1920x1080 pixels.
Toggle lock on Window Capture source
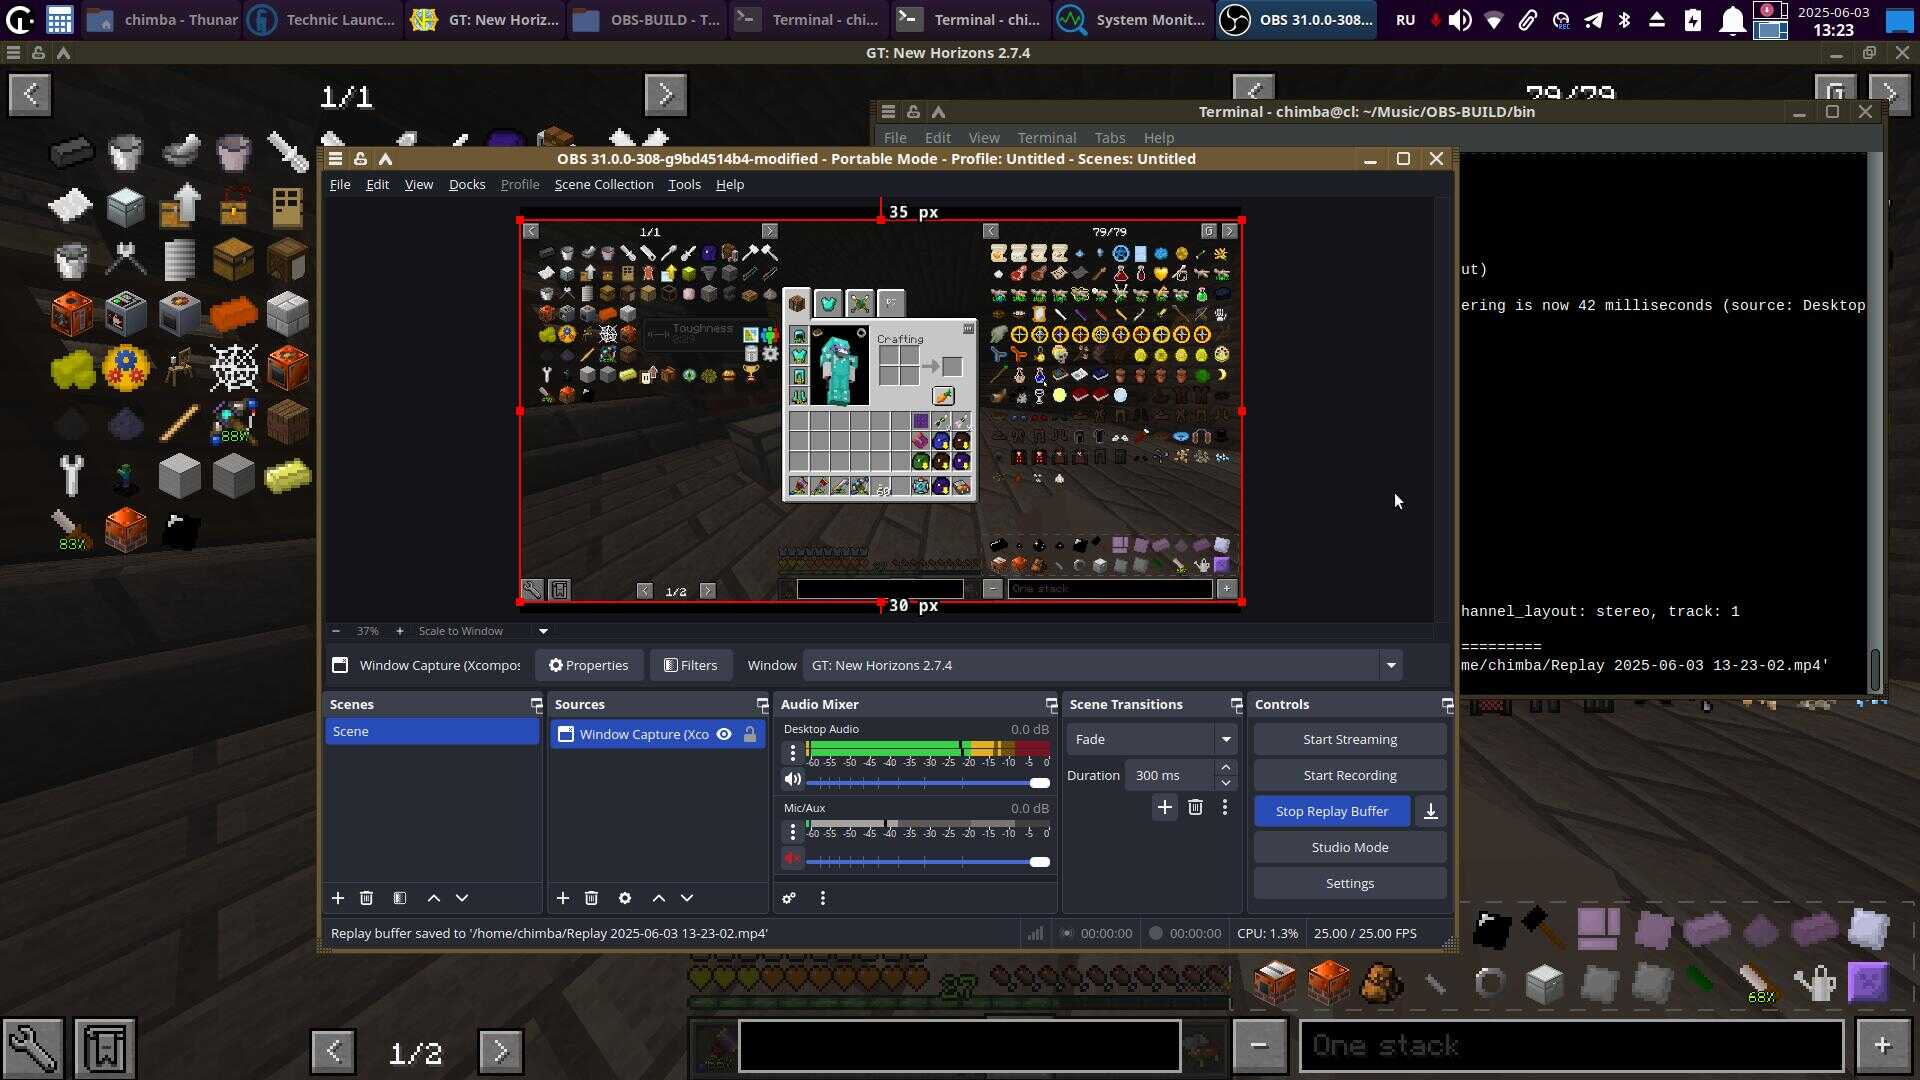pyautogui.click(x=750, y=734)
